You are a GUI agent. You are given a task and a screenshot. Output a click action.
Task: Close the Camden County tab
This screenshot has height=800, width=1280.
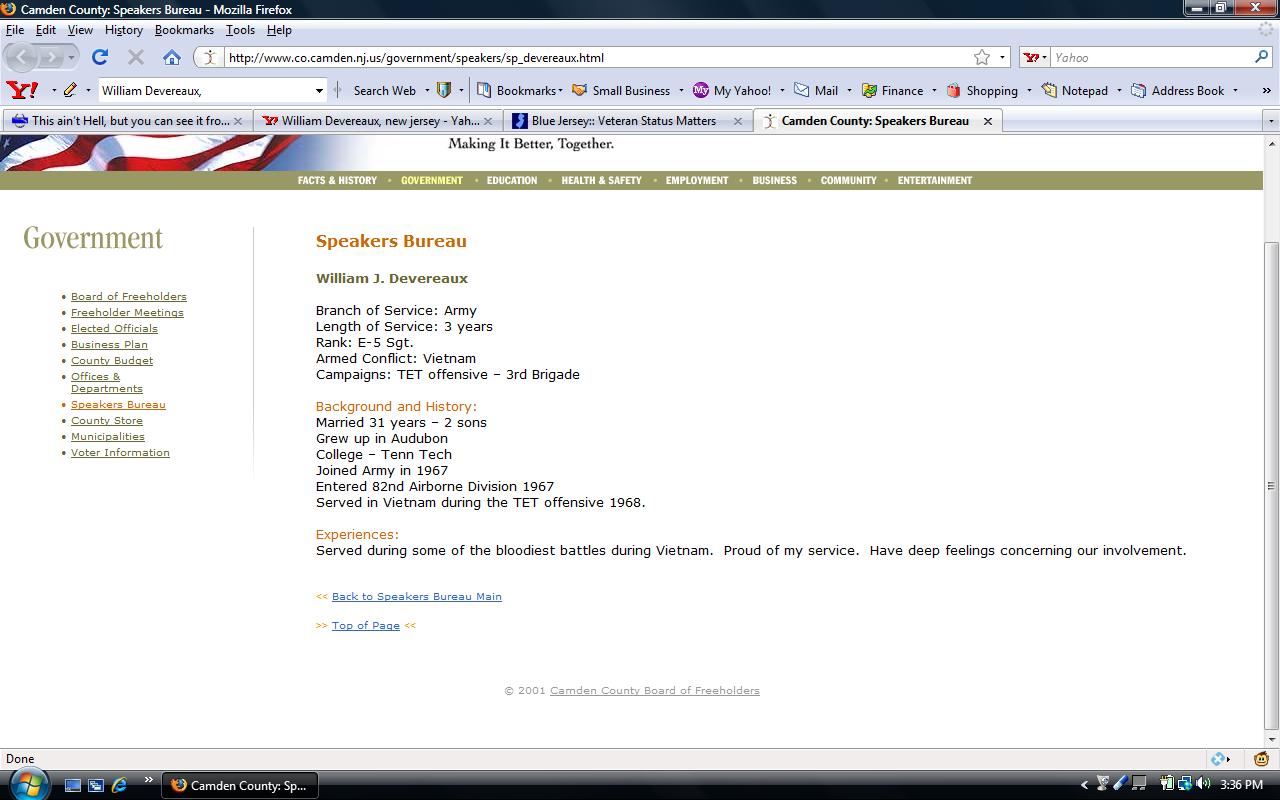point(987,121)
